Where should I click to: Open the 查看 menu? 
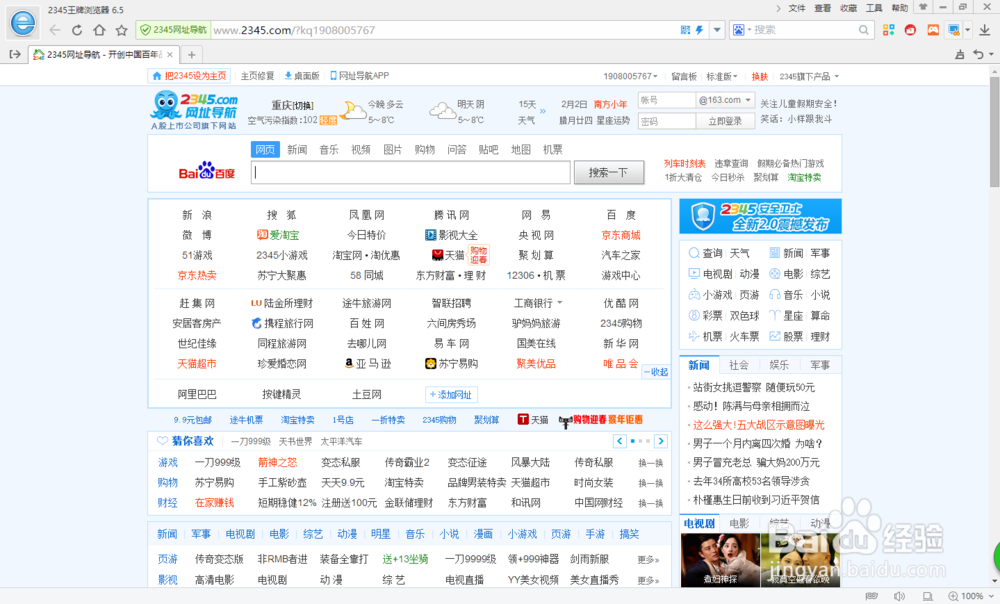point(823,8)
